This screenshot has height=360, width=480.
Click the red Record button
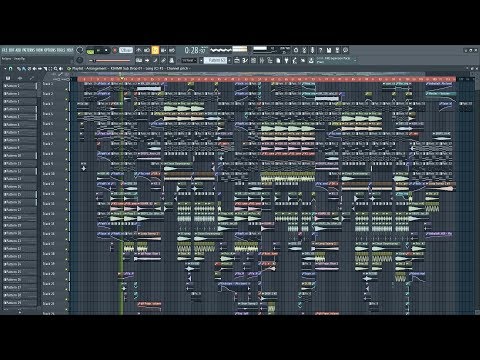tap(115, 50)
